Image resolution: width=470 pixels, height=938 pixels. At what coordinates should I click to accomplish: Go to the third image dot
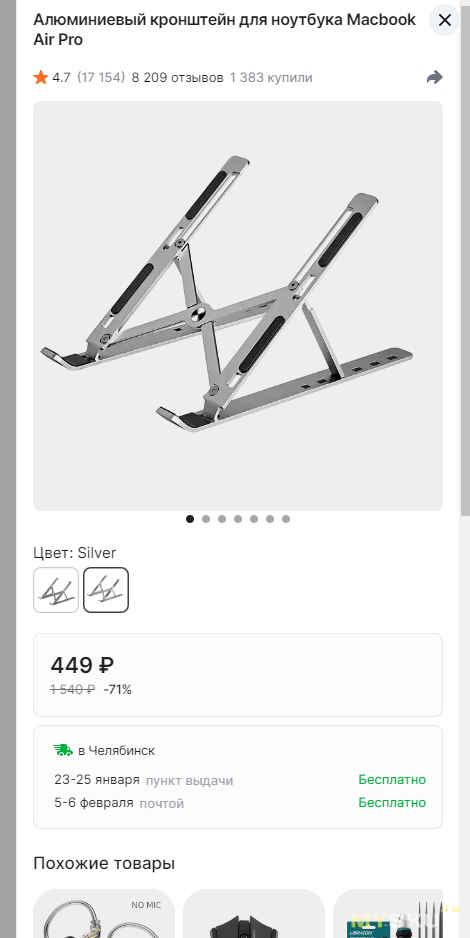(x=222, y=519)
